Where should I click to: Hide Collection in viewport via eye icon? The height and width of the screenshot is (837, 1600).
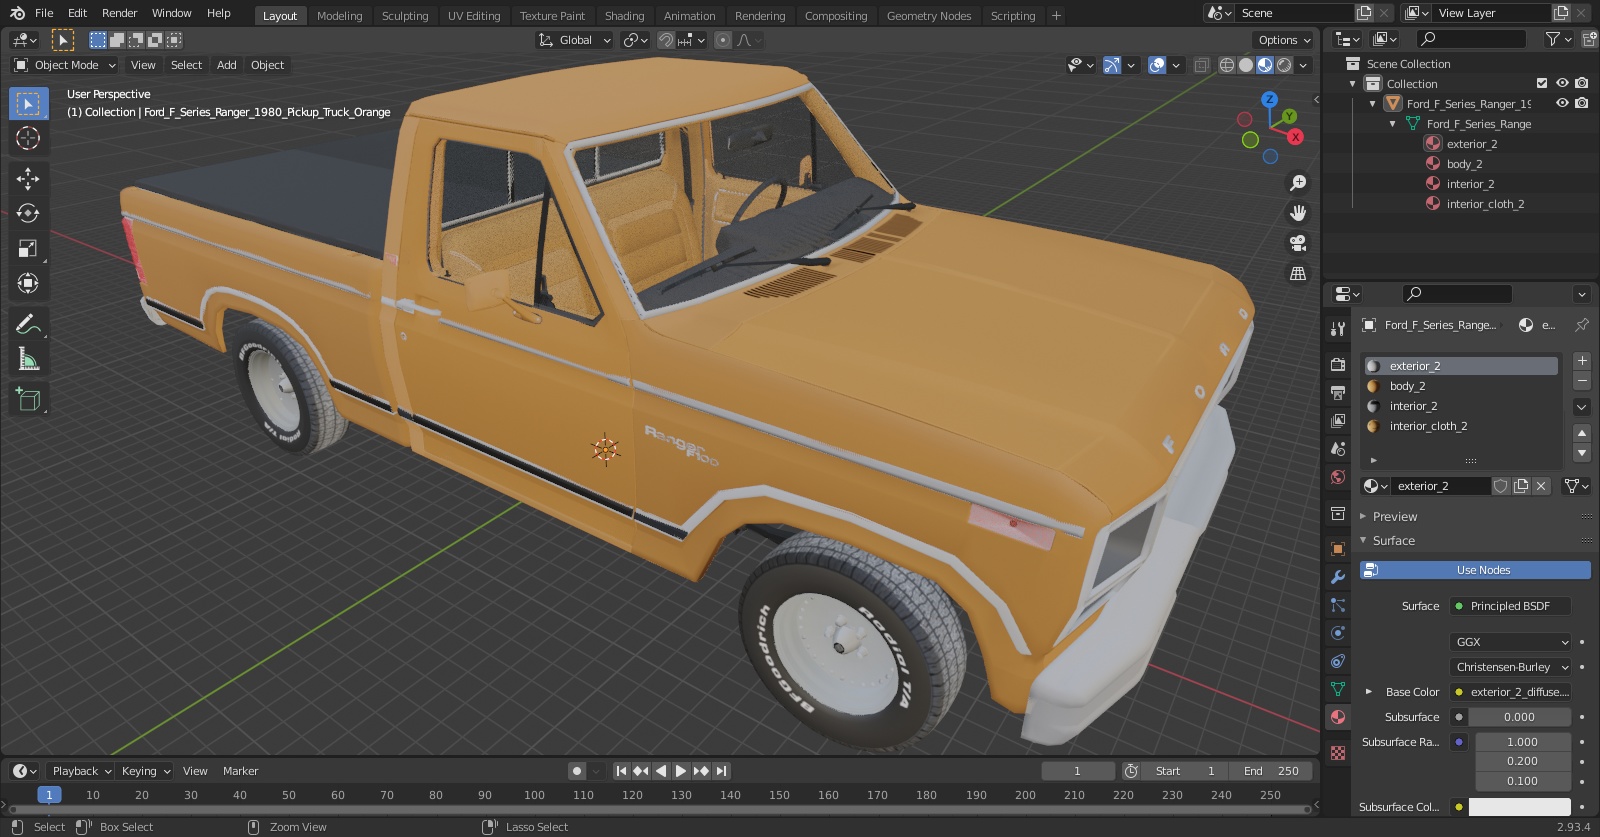[1562, 84]
